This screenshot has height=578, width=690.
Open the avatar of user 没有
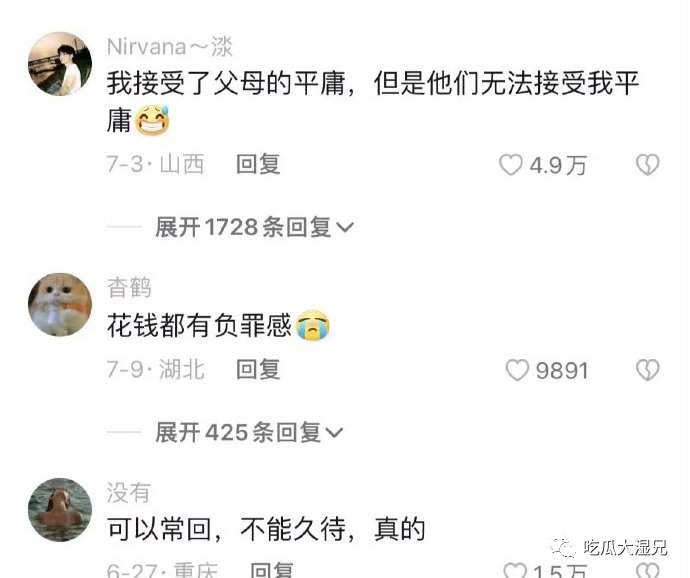coord(60,510)
